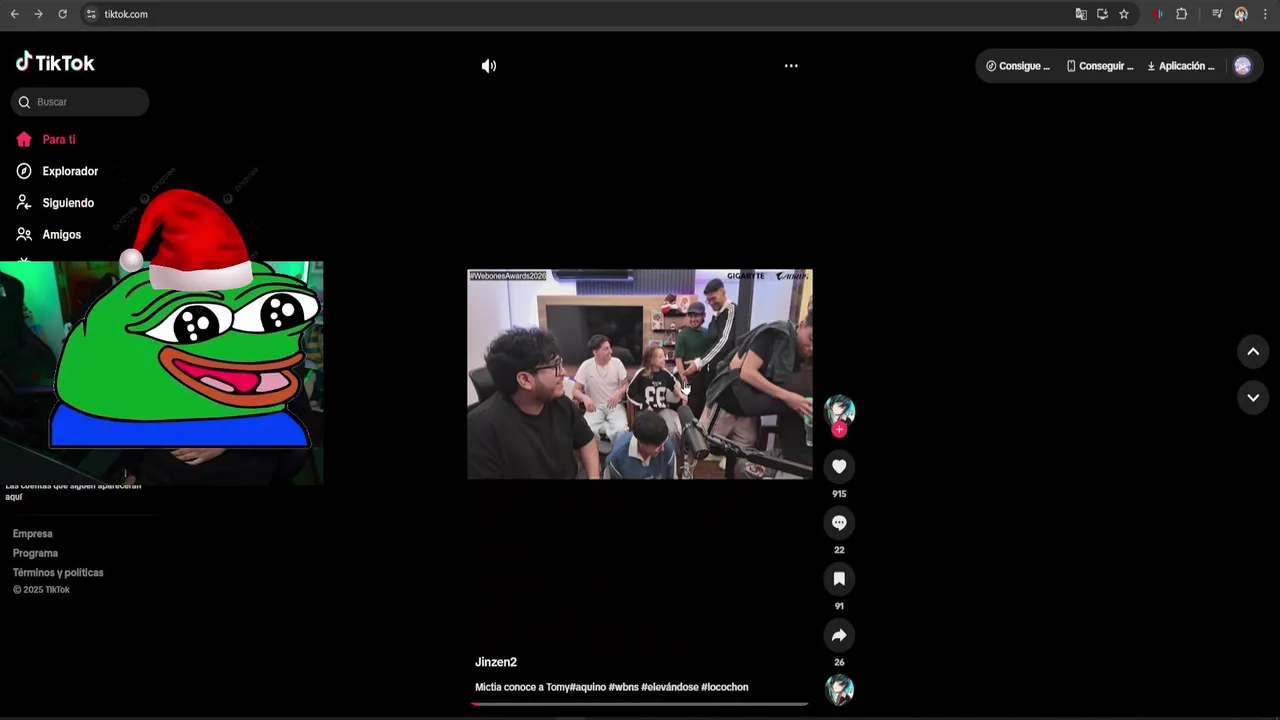Viewport: 1280px width, 720px height.
Task: Bookmark this page with star icon
Action: [1124, 14]
